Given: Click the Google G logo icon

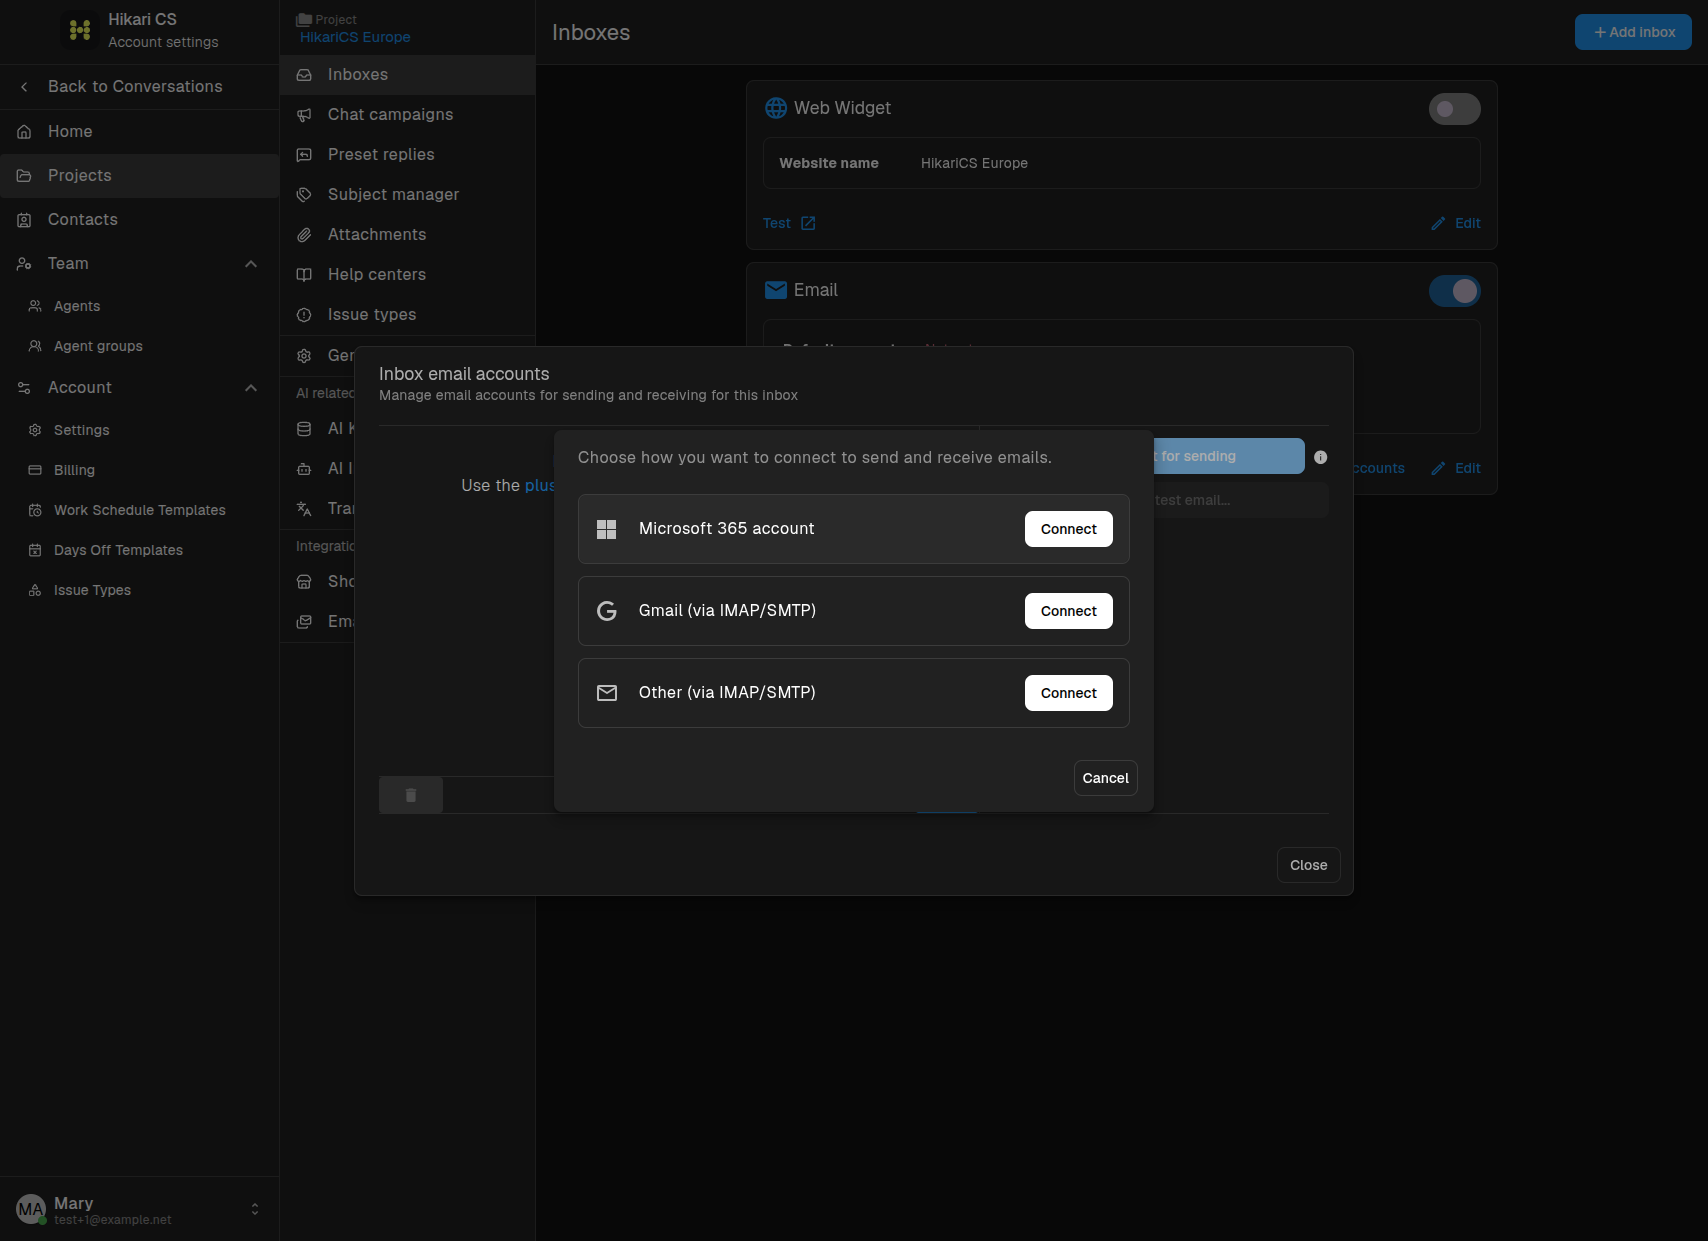Looking at the screenshot, I should pos(607,611).
